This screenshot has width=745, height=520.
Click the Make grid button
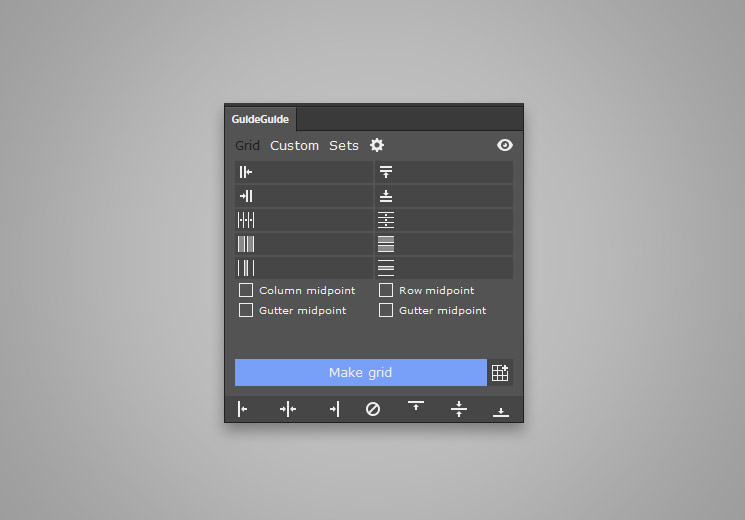pos(361,373)
